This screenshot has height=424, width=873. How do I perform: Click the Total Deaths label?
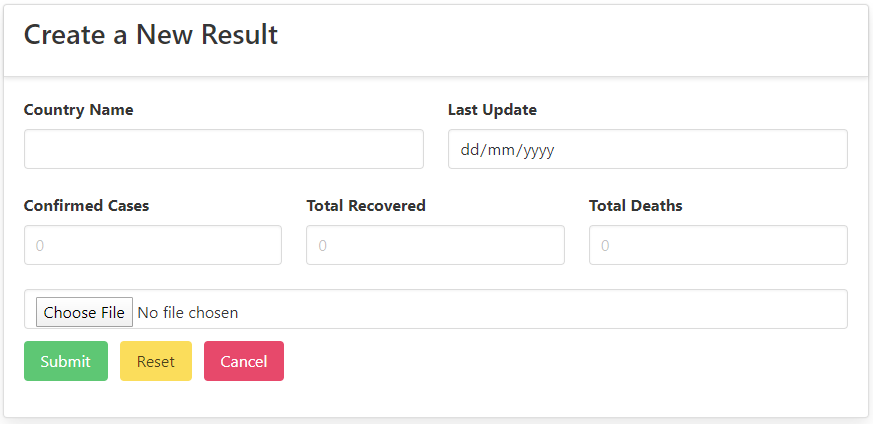pyautogui.click(x=636, y=206)
